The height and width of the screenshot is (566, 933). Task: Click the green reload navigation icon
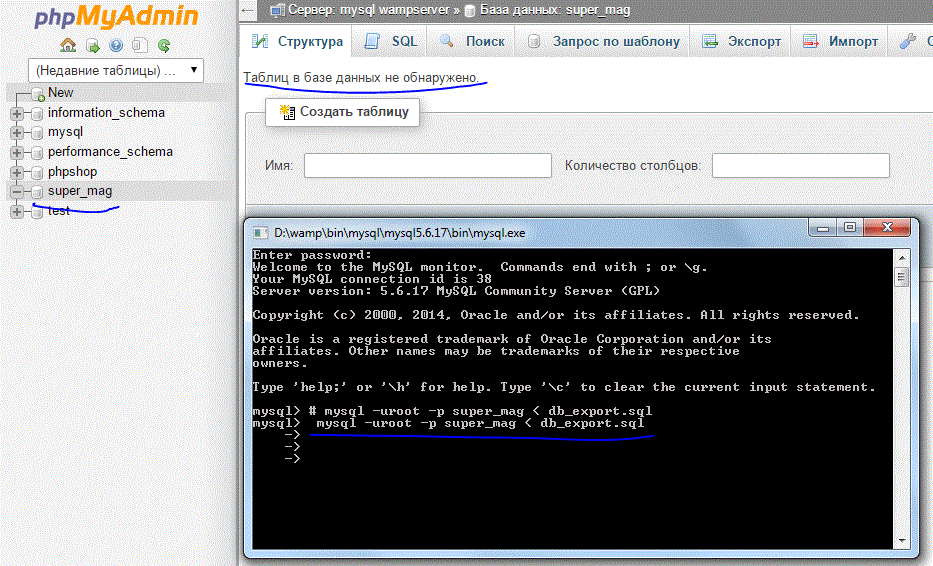coord(164,45)
